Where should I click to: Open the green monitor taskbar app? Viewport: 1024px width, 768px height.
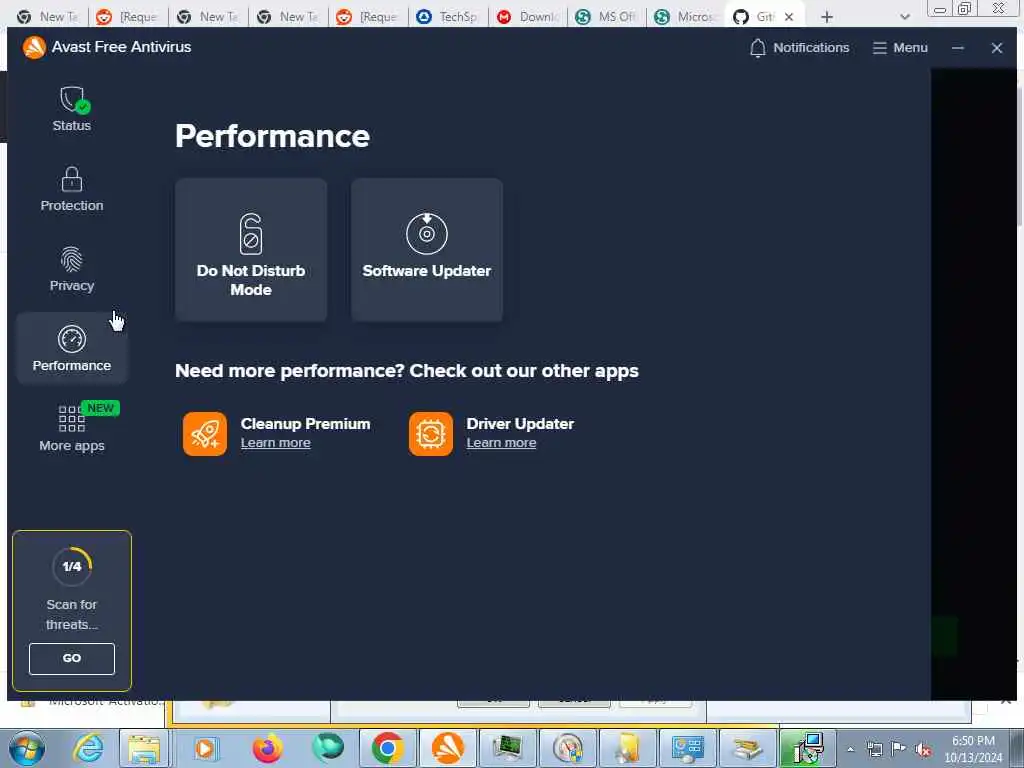coord(508,748)
